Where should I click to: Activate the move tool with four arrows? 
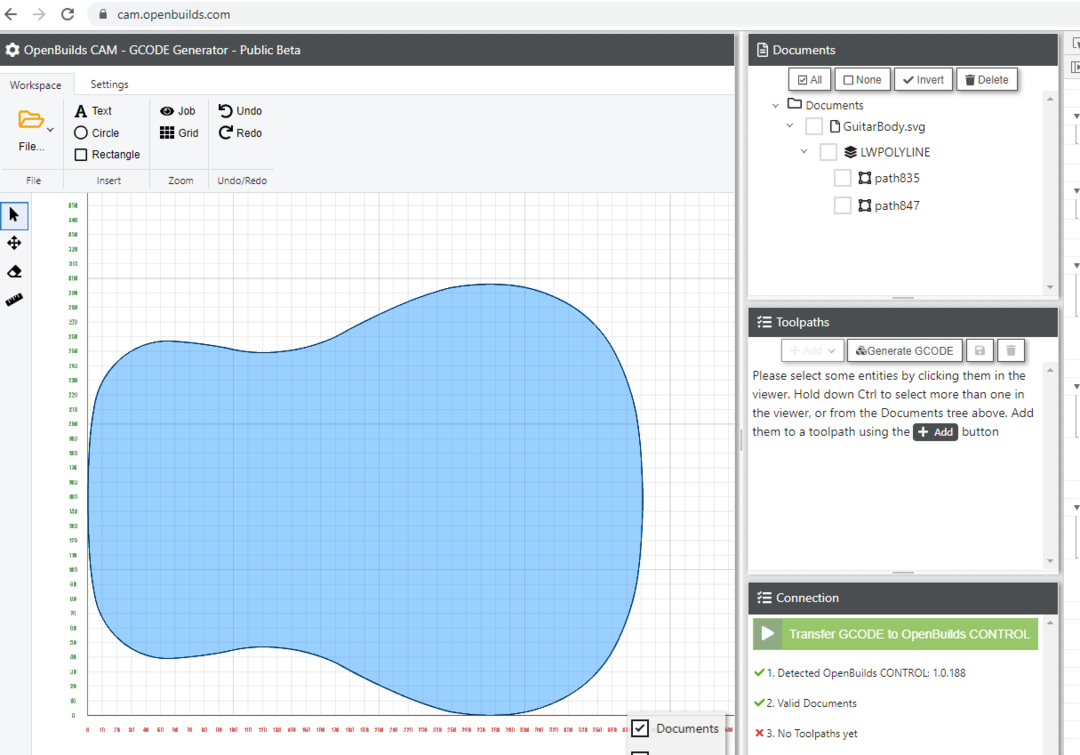click(14, 243)
